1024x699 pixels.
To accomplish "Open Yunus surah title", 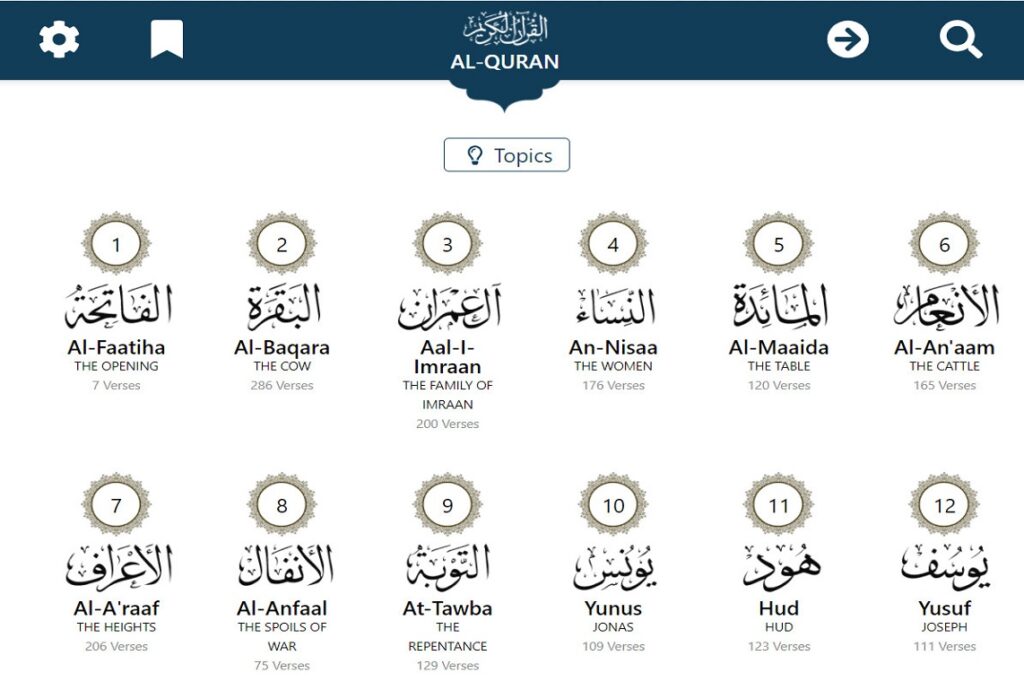I will click(x=613, y=608).
